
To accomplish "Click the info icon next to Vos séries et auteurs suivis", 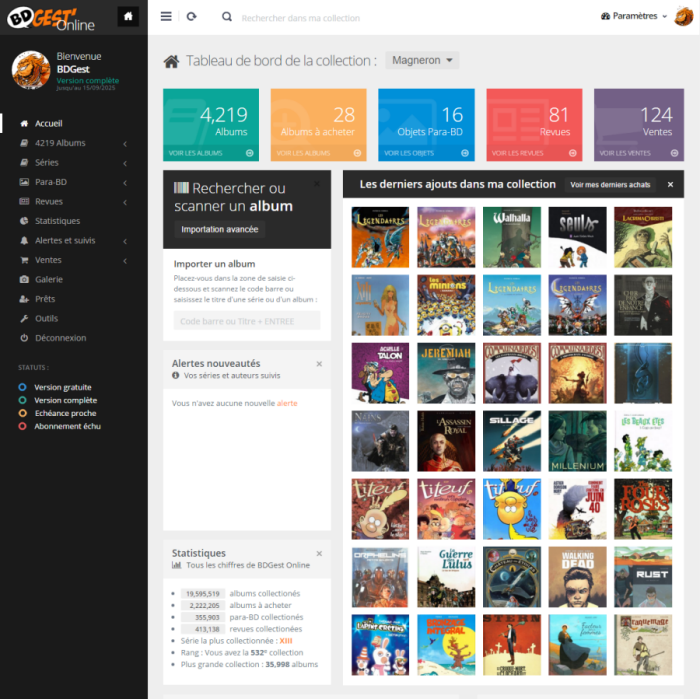I will tap(176, 375).
